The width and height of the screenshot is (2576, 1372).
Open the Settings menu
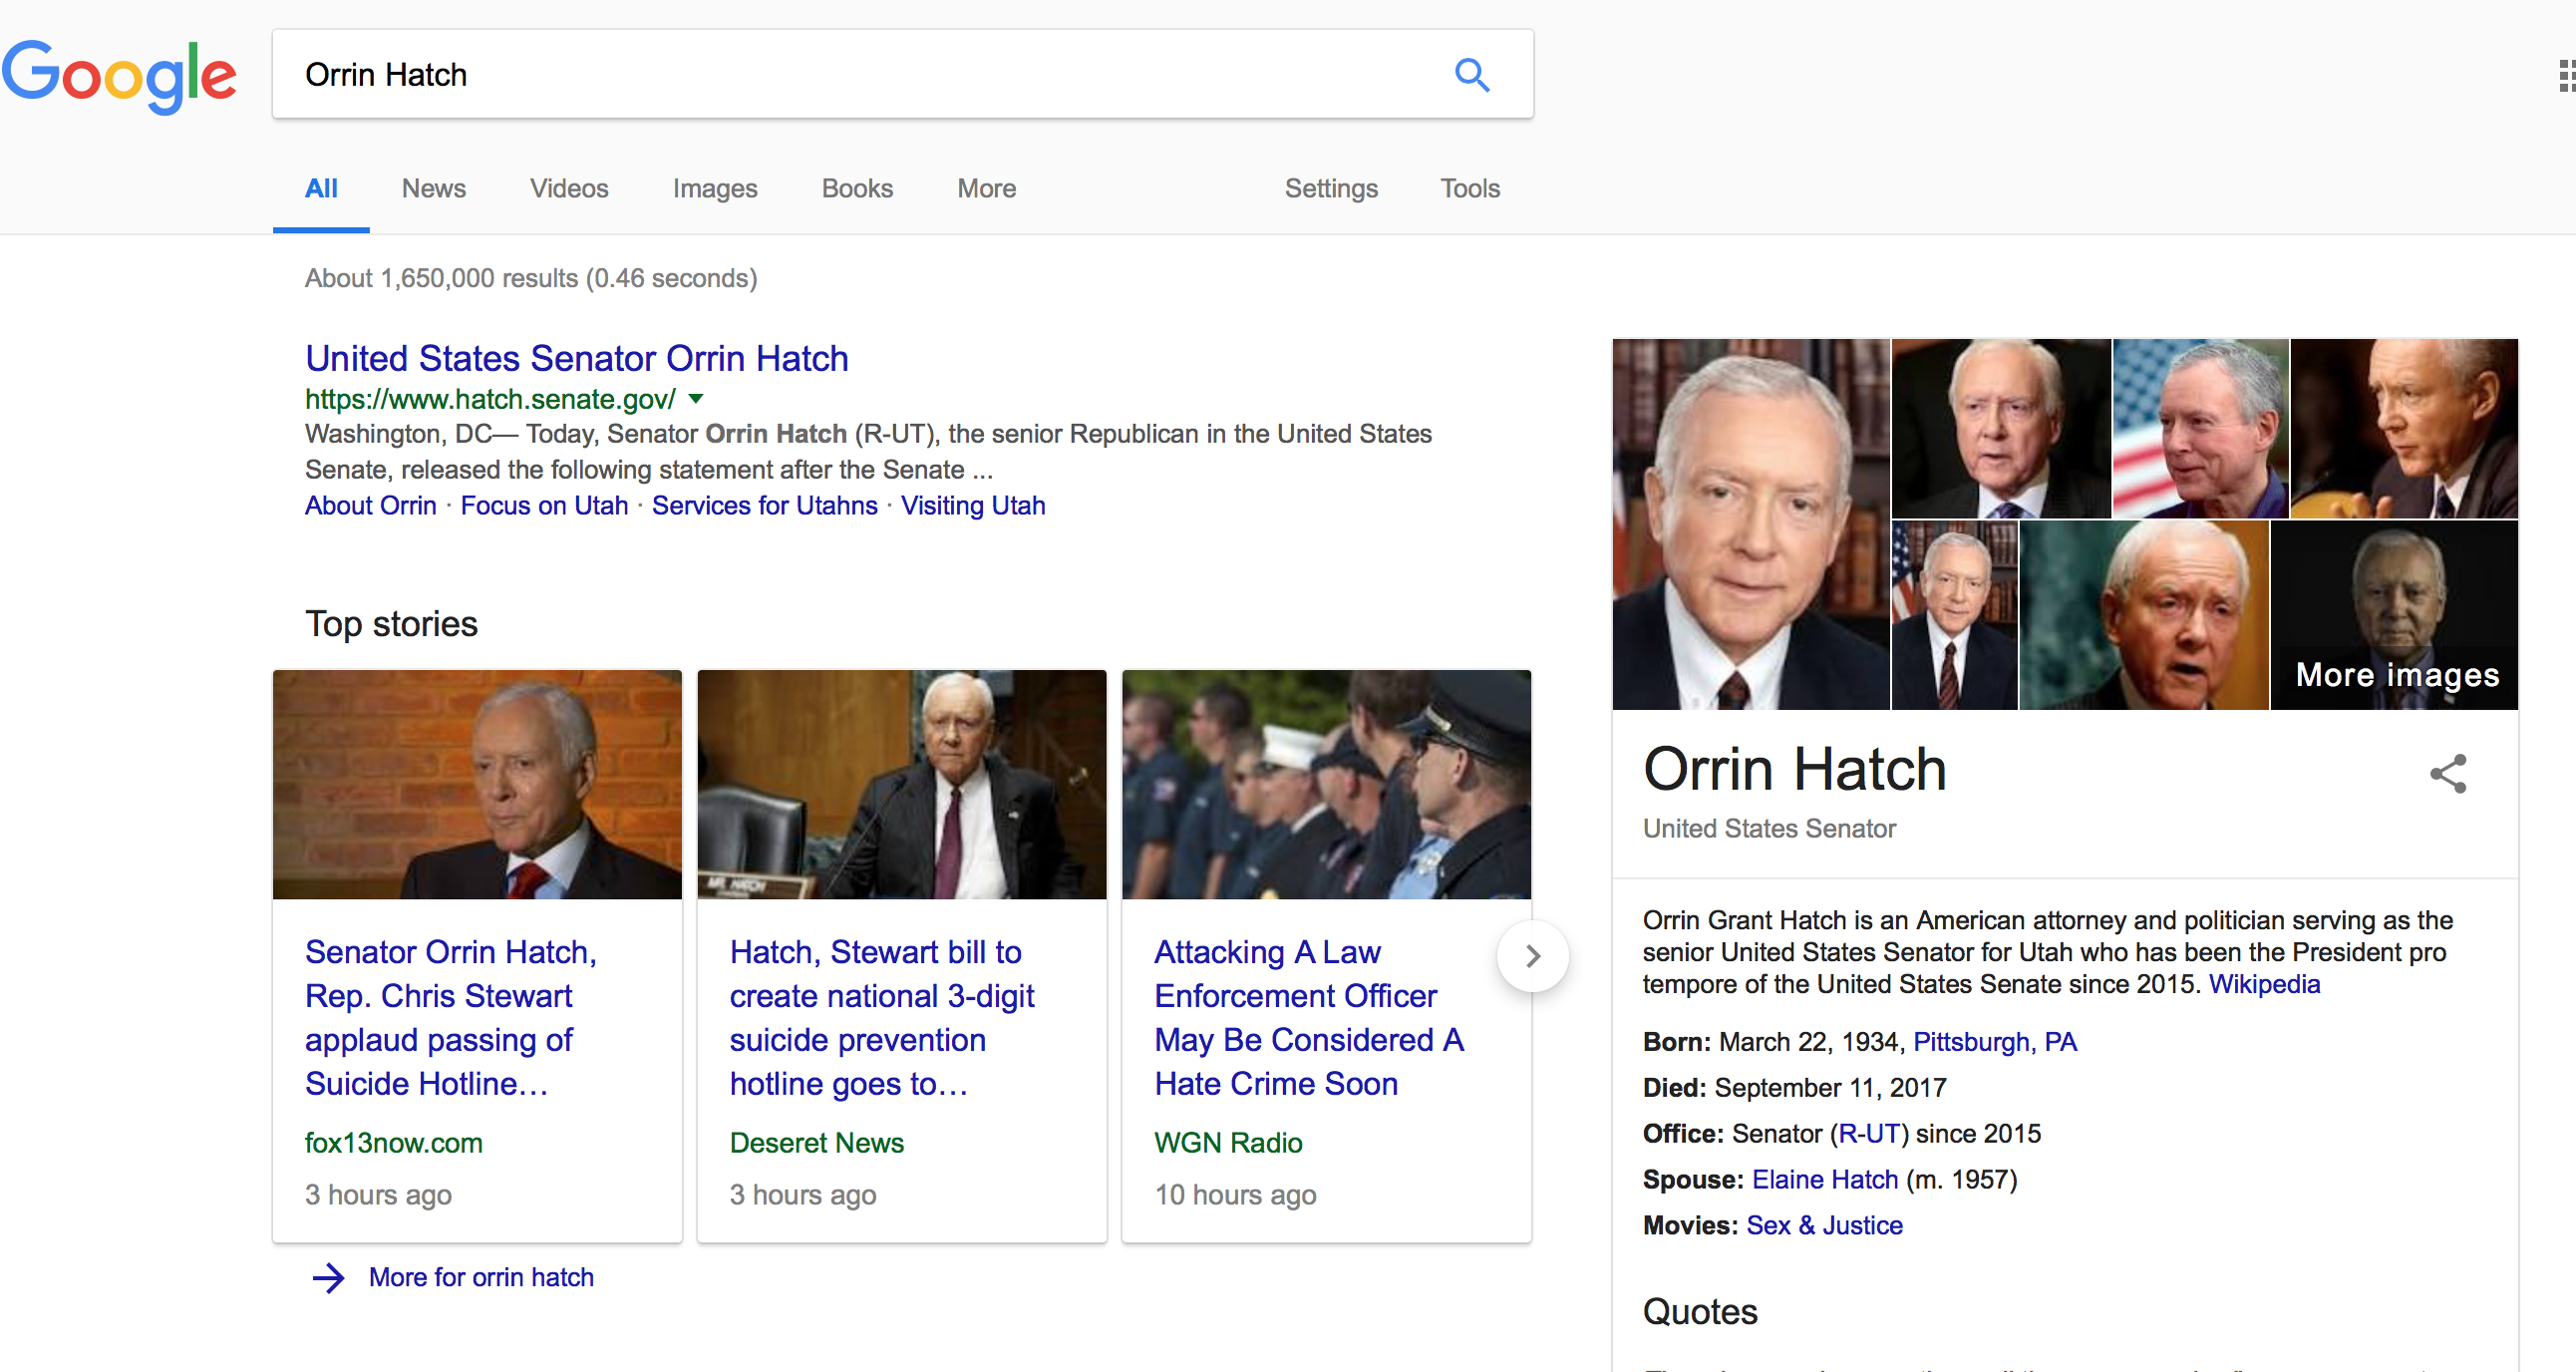tap(1330, 188)
